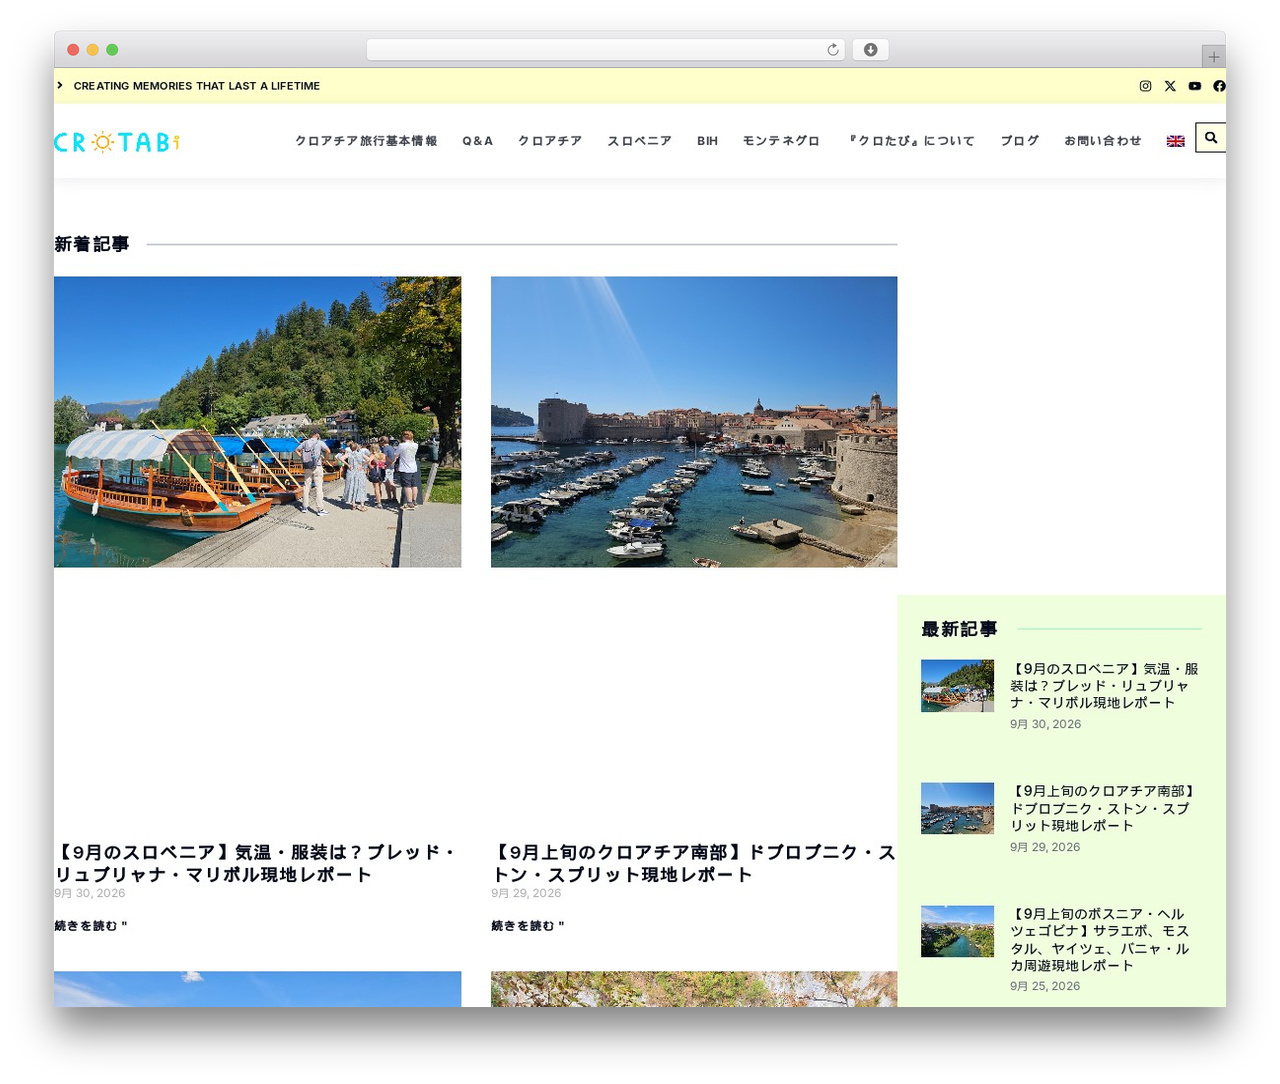Image resolution: width=1280 pixels, height=1084 pixels.
Task: Click the browser address bar
Action: point(605,50)
